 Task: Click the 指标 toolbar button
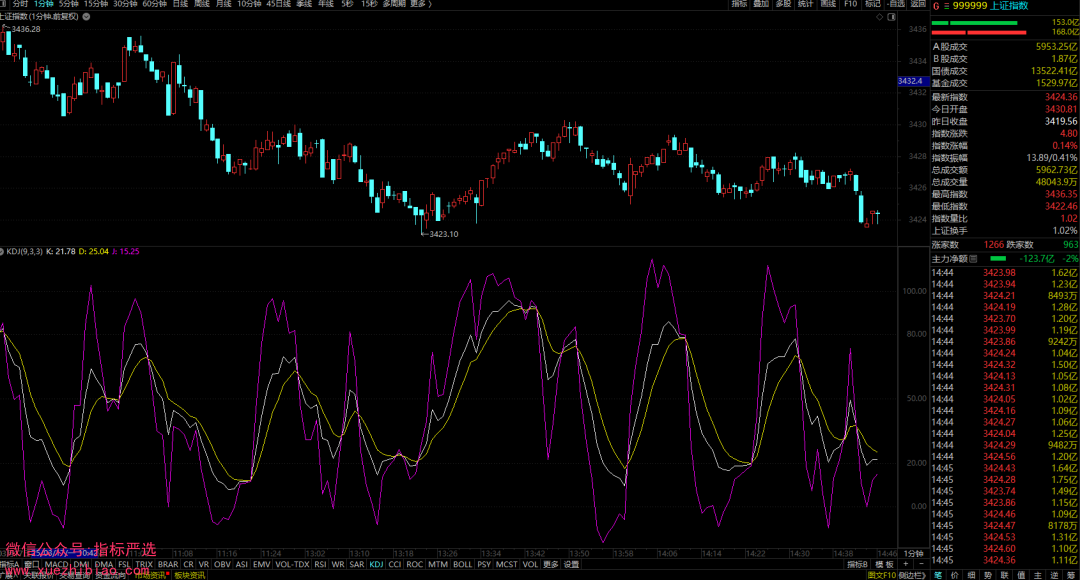(x=739, y=3)
